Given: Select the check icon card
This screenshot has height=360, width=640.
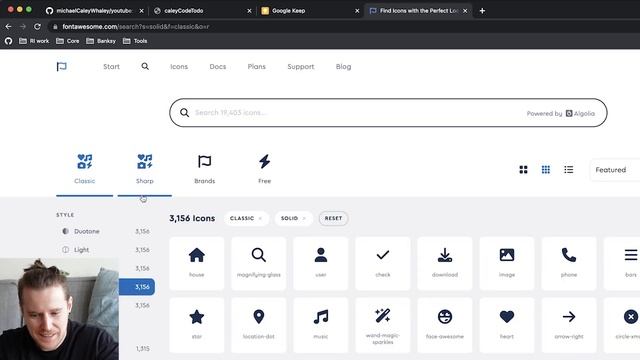Looking at the screenshot, I should 383,263.
